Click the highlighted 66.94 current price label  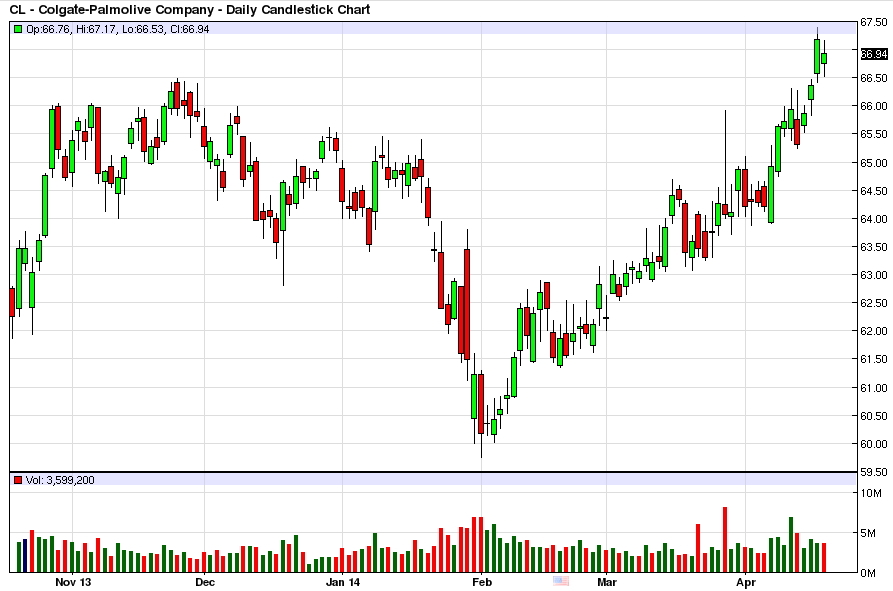874,54
